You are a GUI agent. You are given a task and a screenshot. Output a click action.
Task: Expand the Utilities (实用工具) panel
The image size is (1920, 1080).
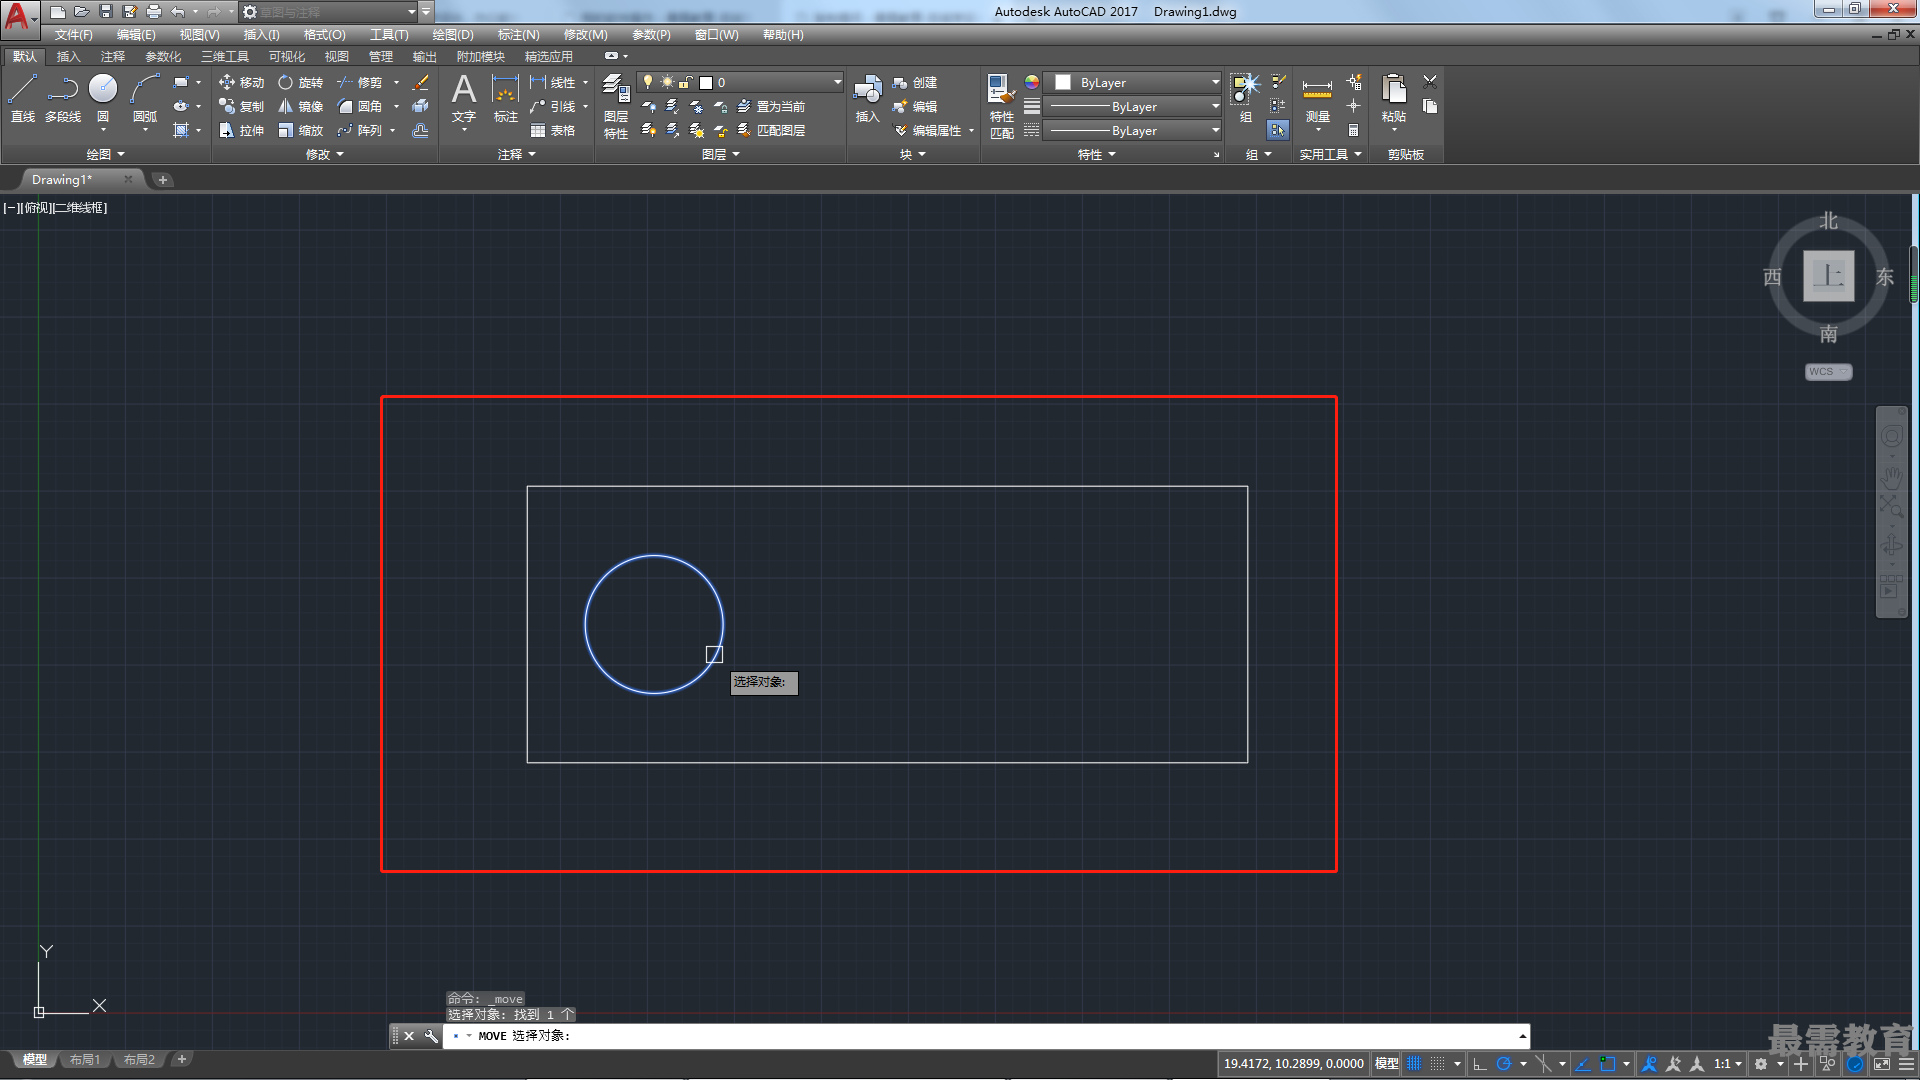tap(1330, 154)
